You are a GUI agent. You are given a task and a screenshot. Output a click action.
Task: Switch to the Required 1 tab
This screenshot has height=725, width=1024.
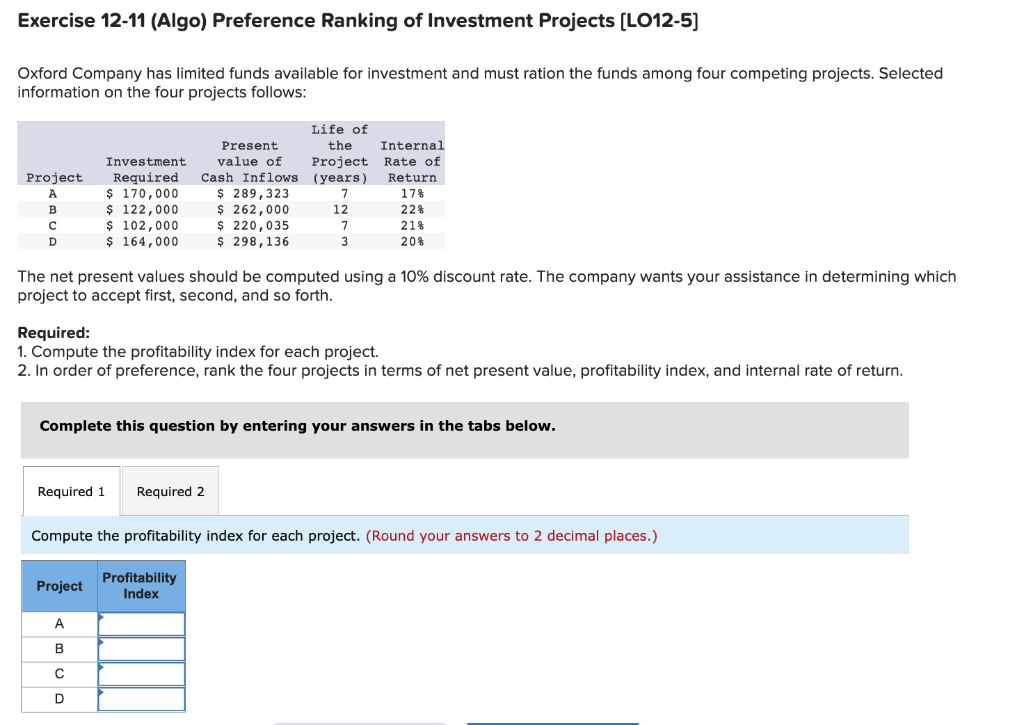click(x=70, y=491)
